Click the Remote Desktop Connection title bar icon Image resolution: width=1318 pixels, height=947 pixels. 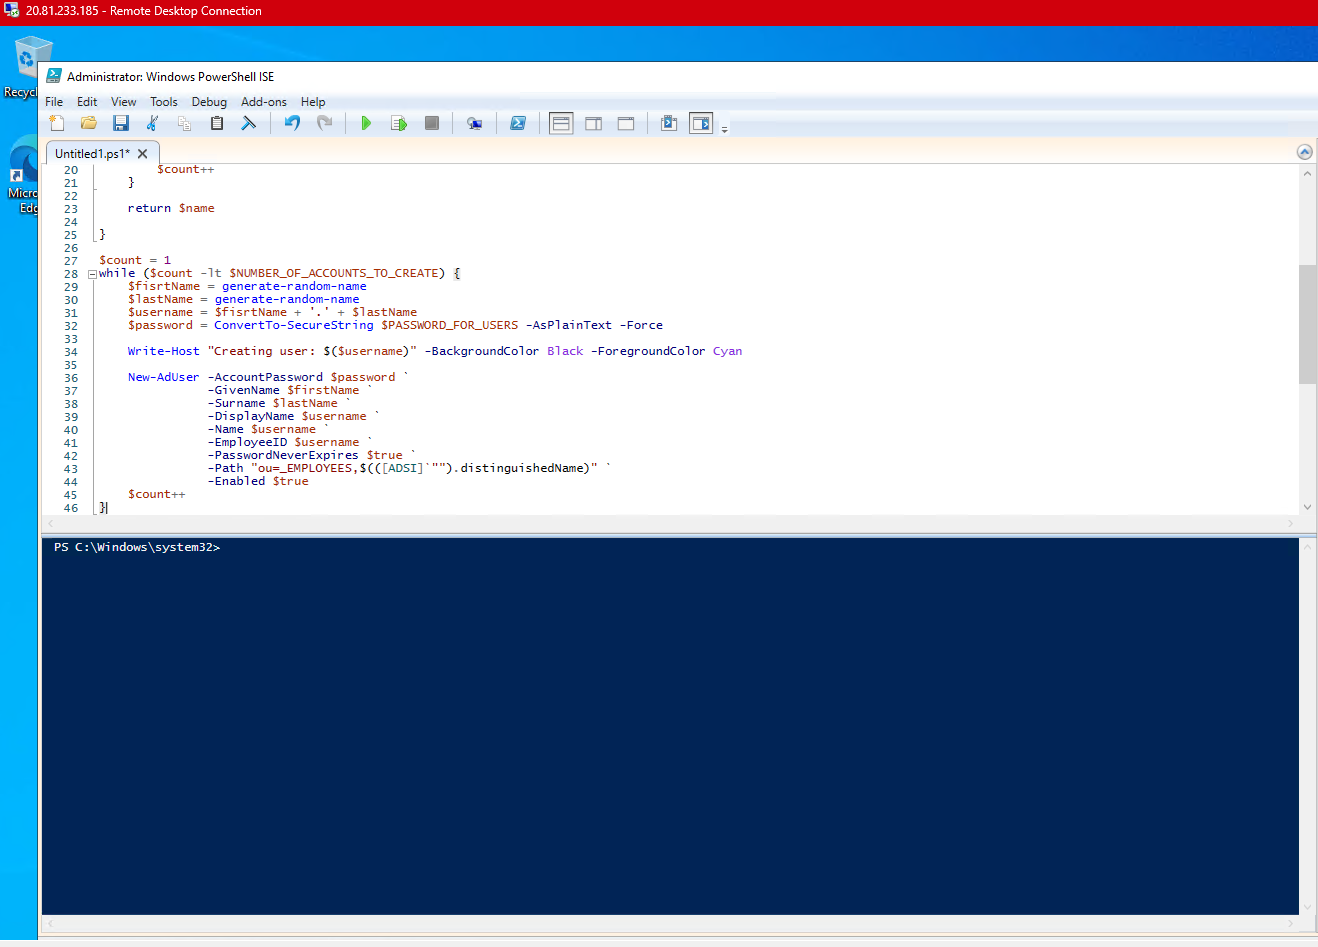pos(12,11)
